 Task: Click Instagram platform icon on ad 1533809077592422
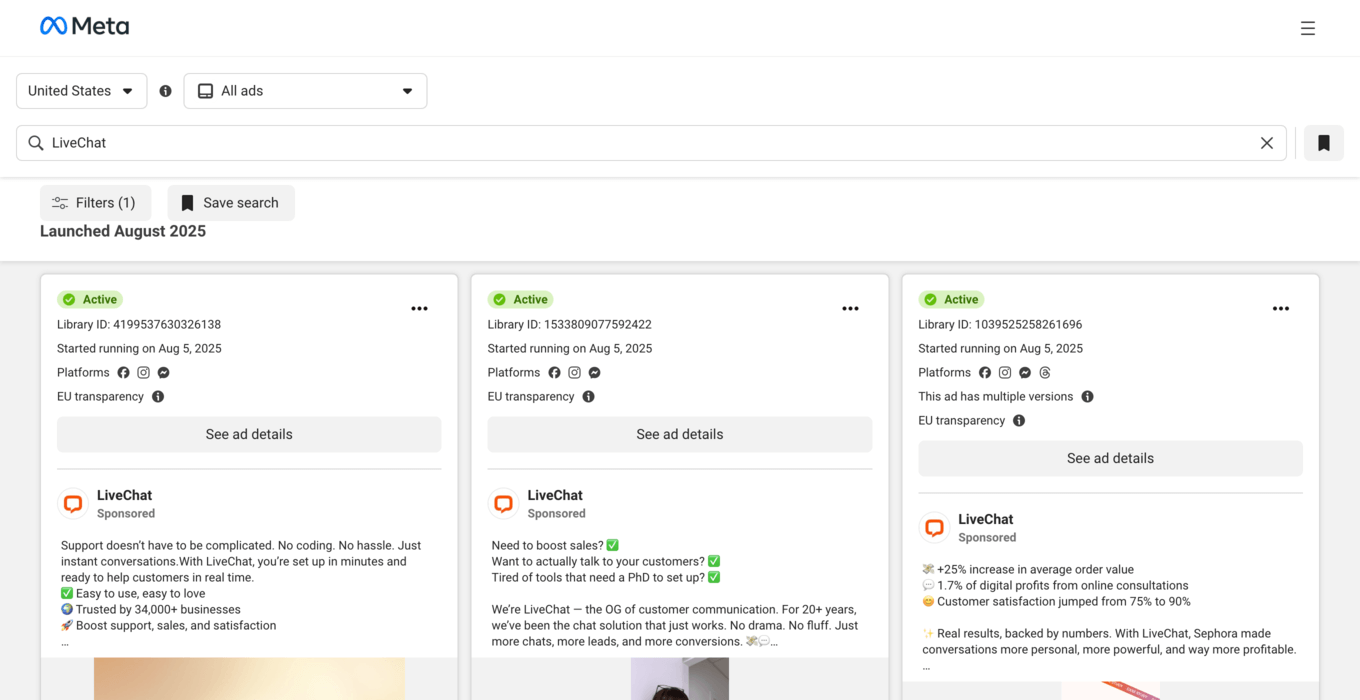click(x=574, y=373)
